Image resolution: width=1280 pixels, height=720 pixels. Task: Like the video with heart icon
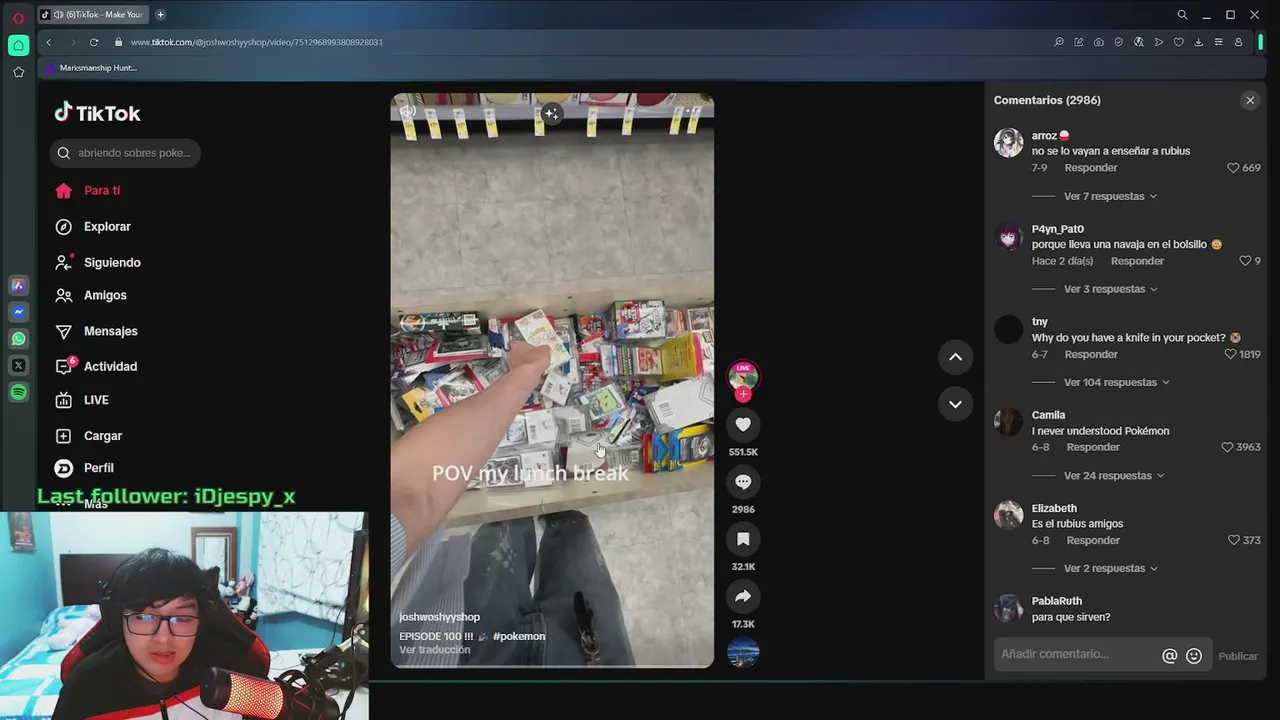743,425
